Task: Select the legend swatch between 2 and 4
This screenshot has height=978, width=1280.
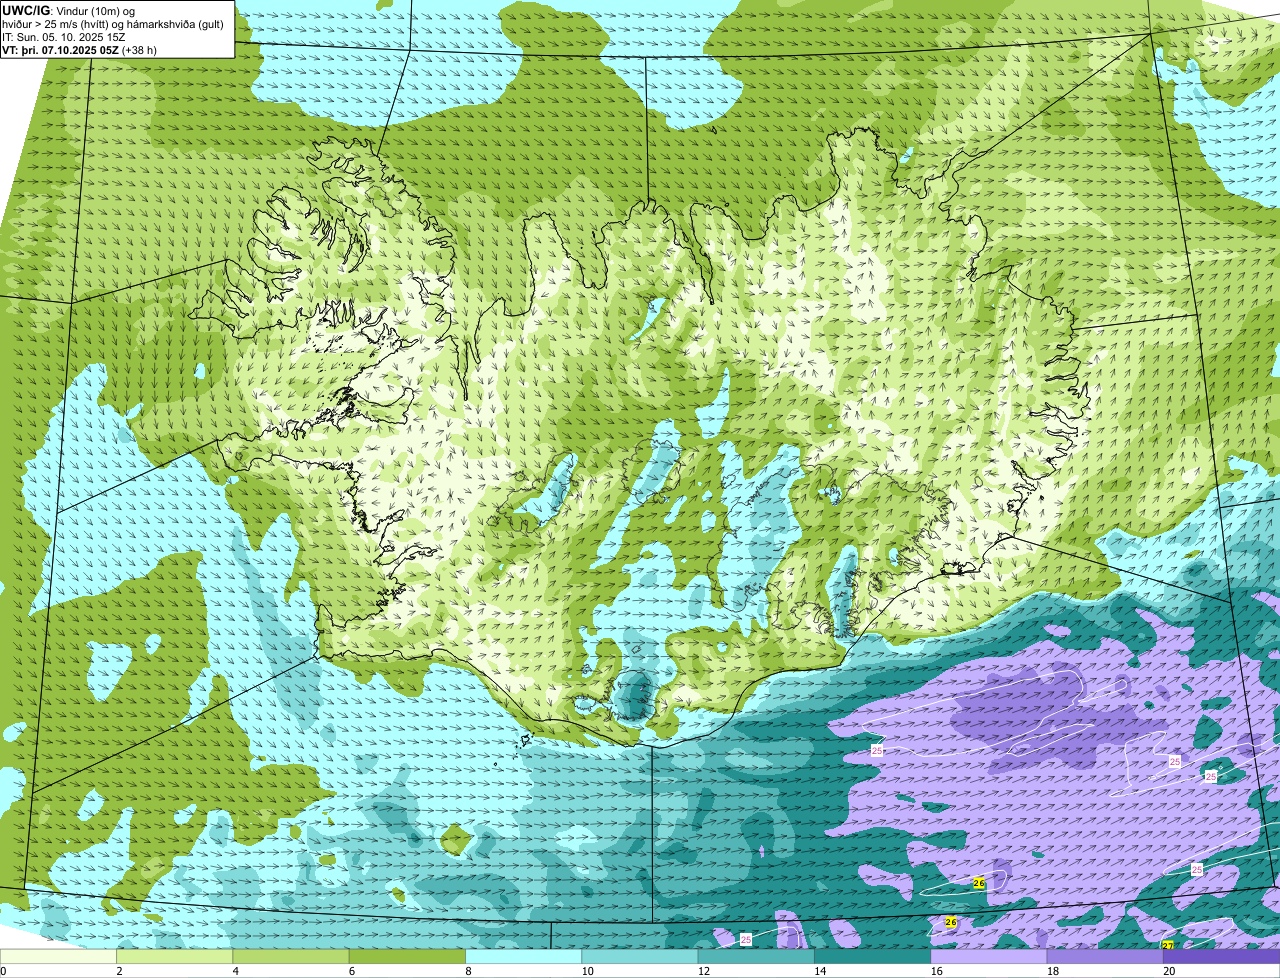Action: tap(175, 957)
